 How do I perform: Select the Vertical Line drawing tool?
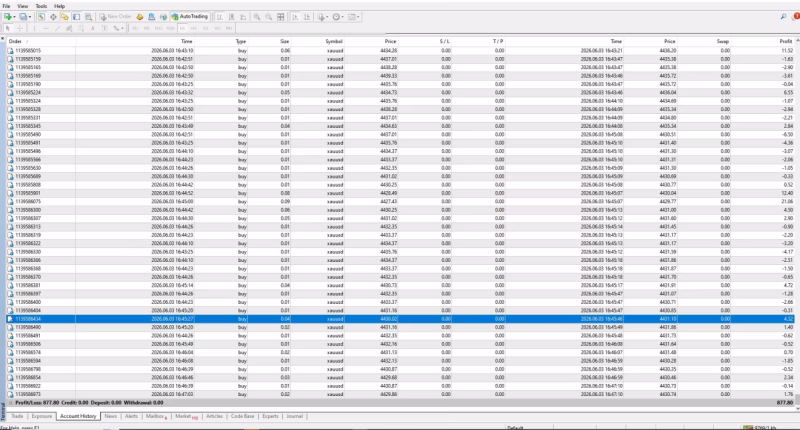34,28
